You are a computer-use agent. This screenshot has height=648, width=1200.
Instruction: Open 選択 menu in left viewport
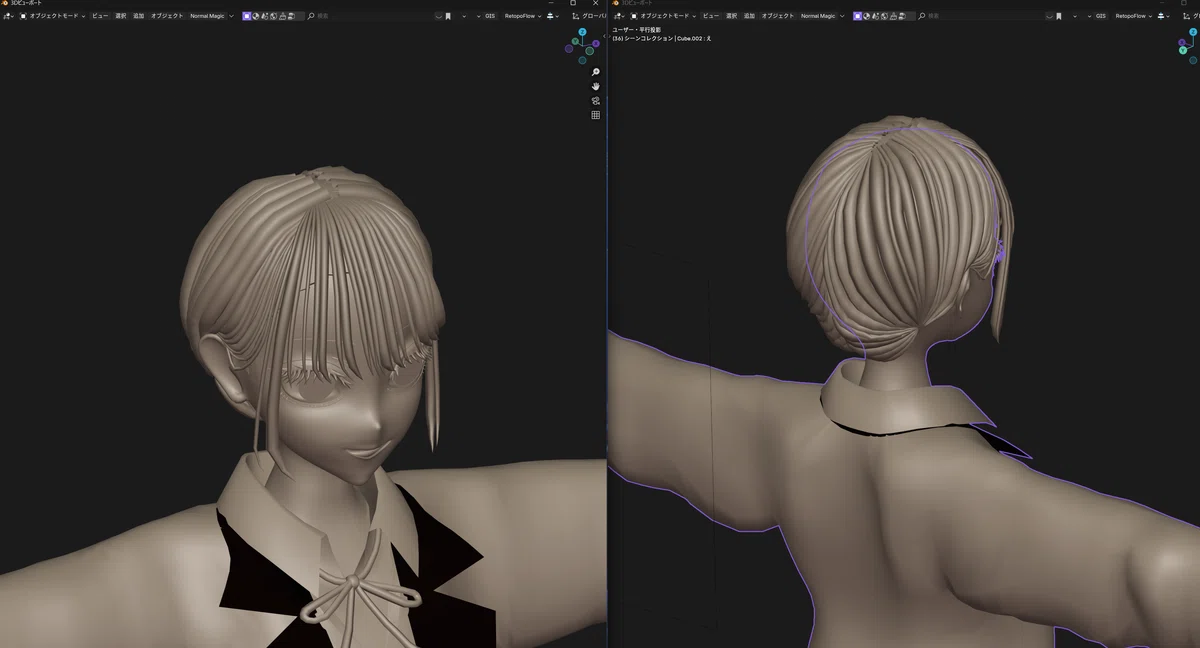(x=121, y=16)
